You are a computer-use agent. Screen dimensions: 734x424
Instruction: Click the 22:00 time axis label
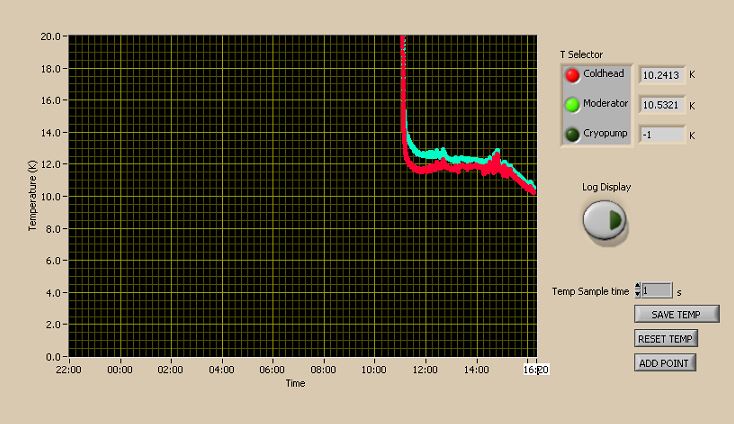point(68,370)
